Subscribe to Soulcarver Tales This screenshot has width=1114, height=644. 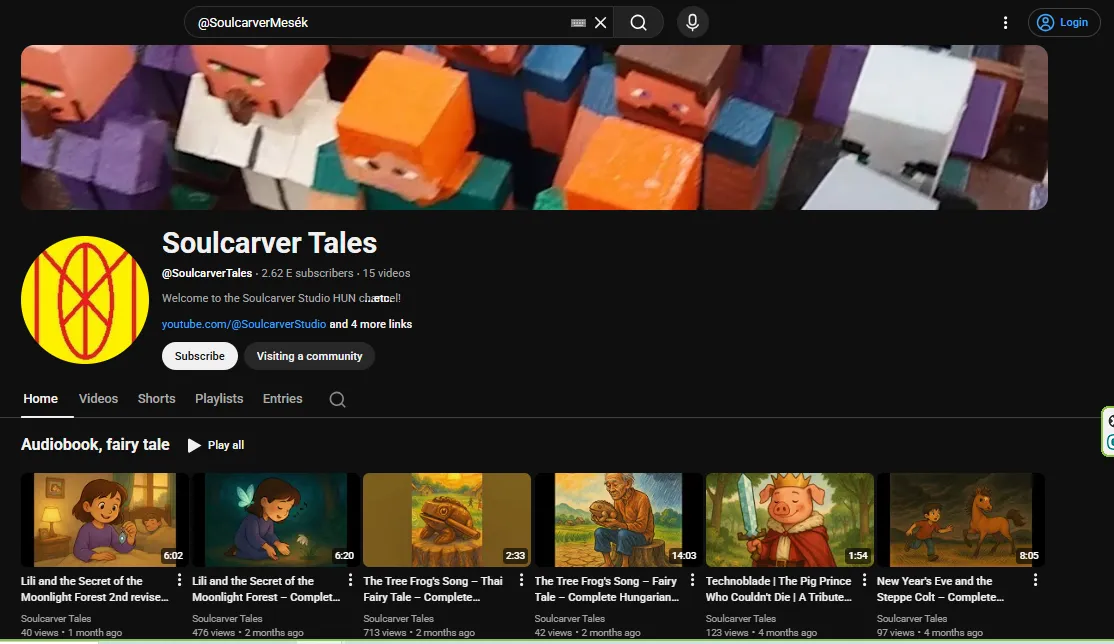pos(200,356)
